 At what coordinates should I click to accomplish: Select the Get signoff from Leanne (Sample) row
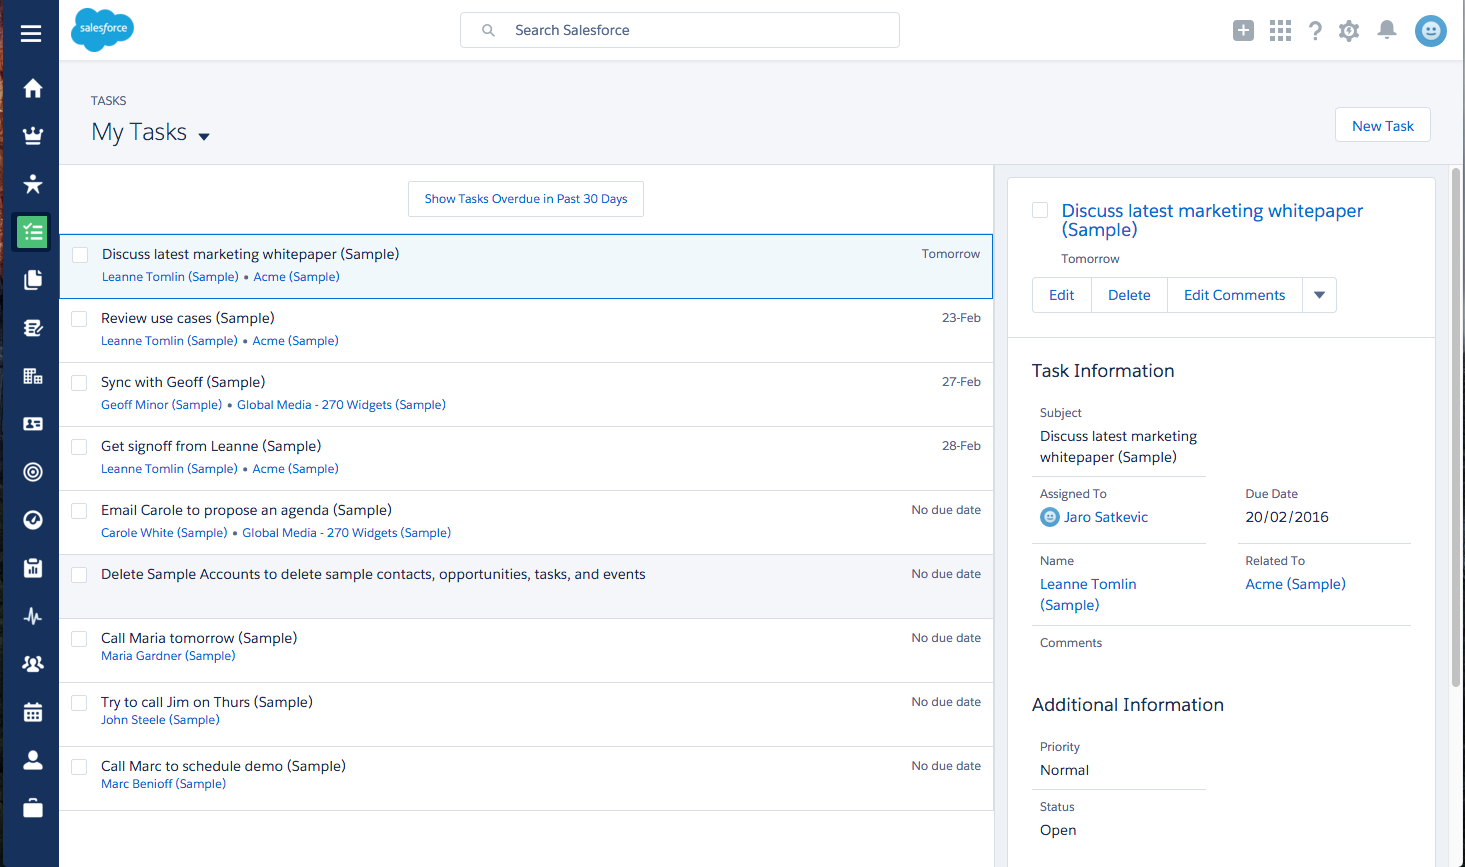(x=526, y=458)
